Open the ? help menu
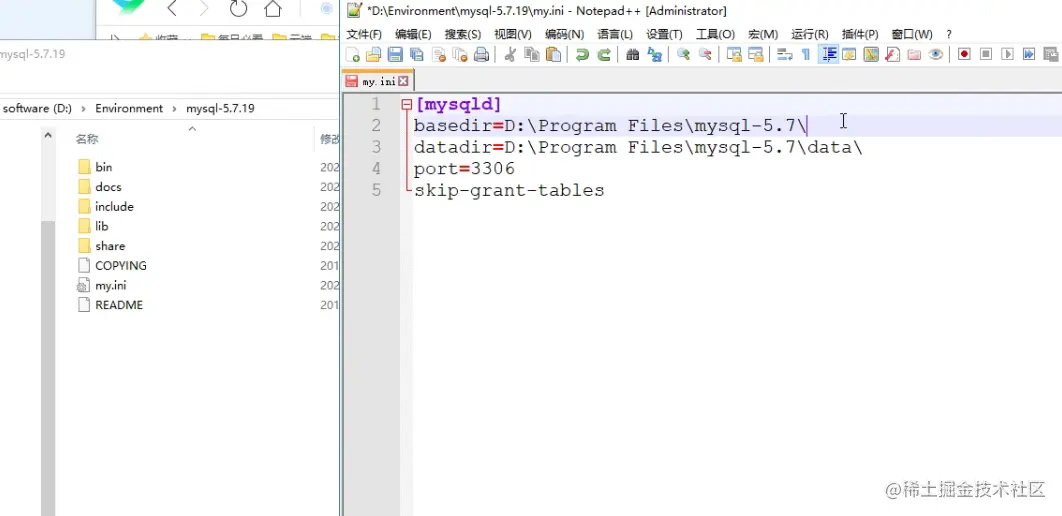The width and height of the screenshot is (1062, 516). point(949,35)
